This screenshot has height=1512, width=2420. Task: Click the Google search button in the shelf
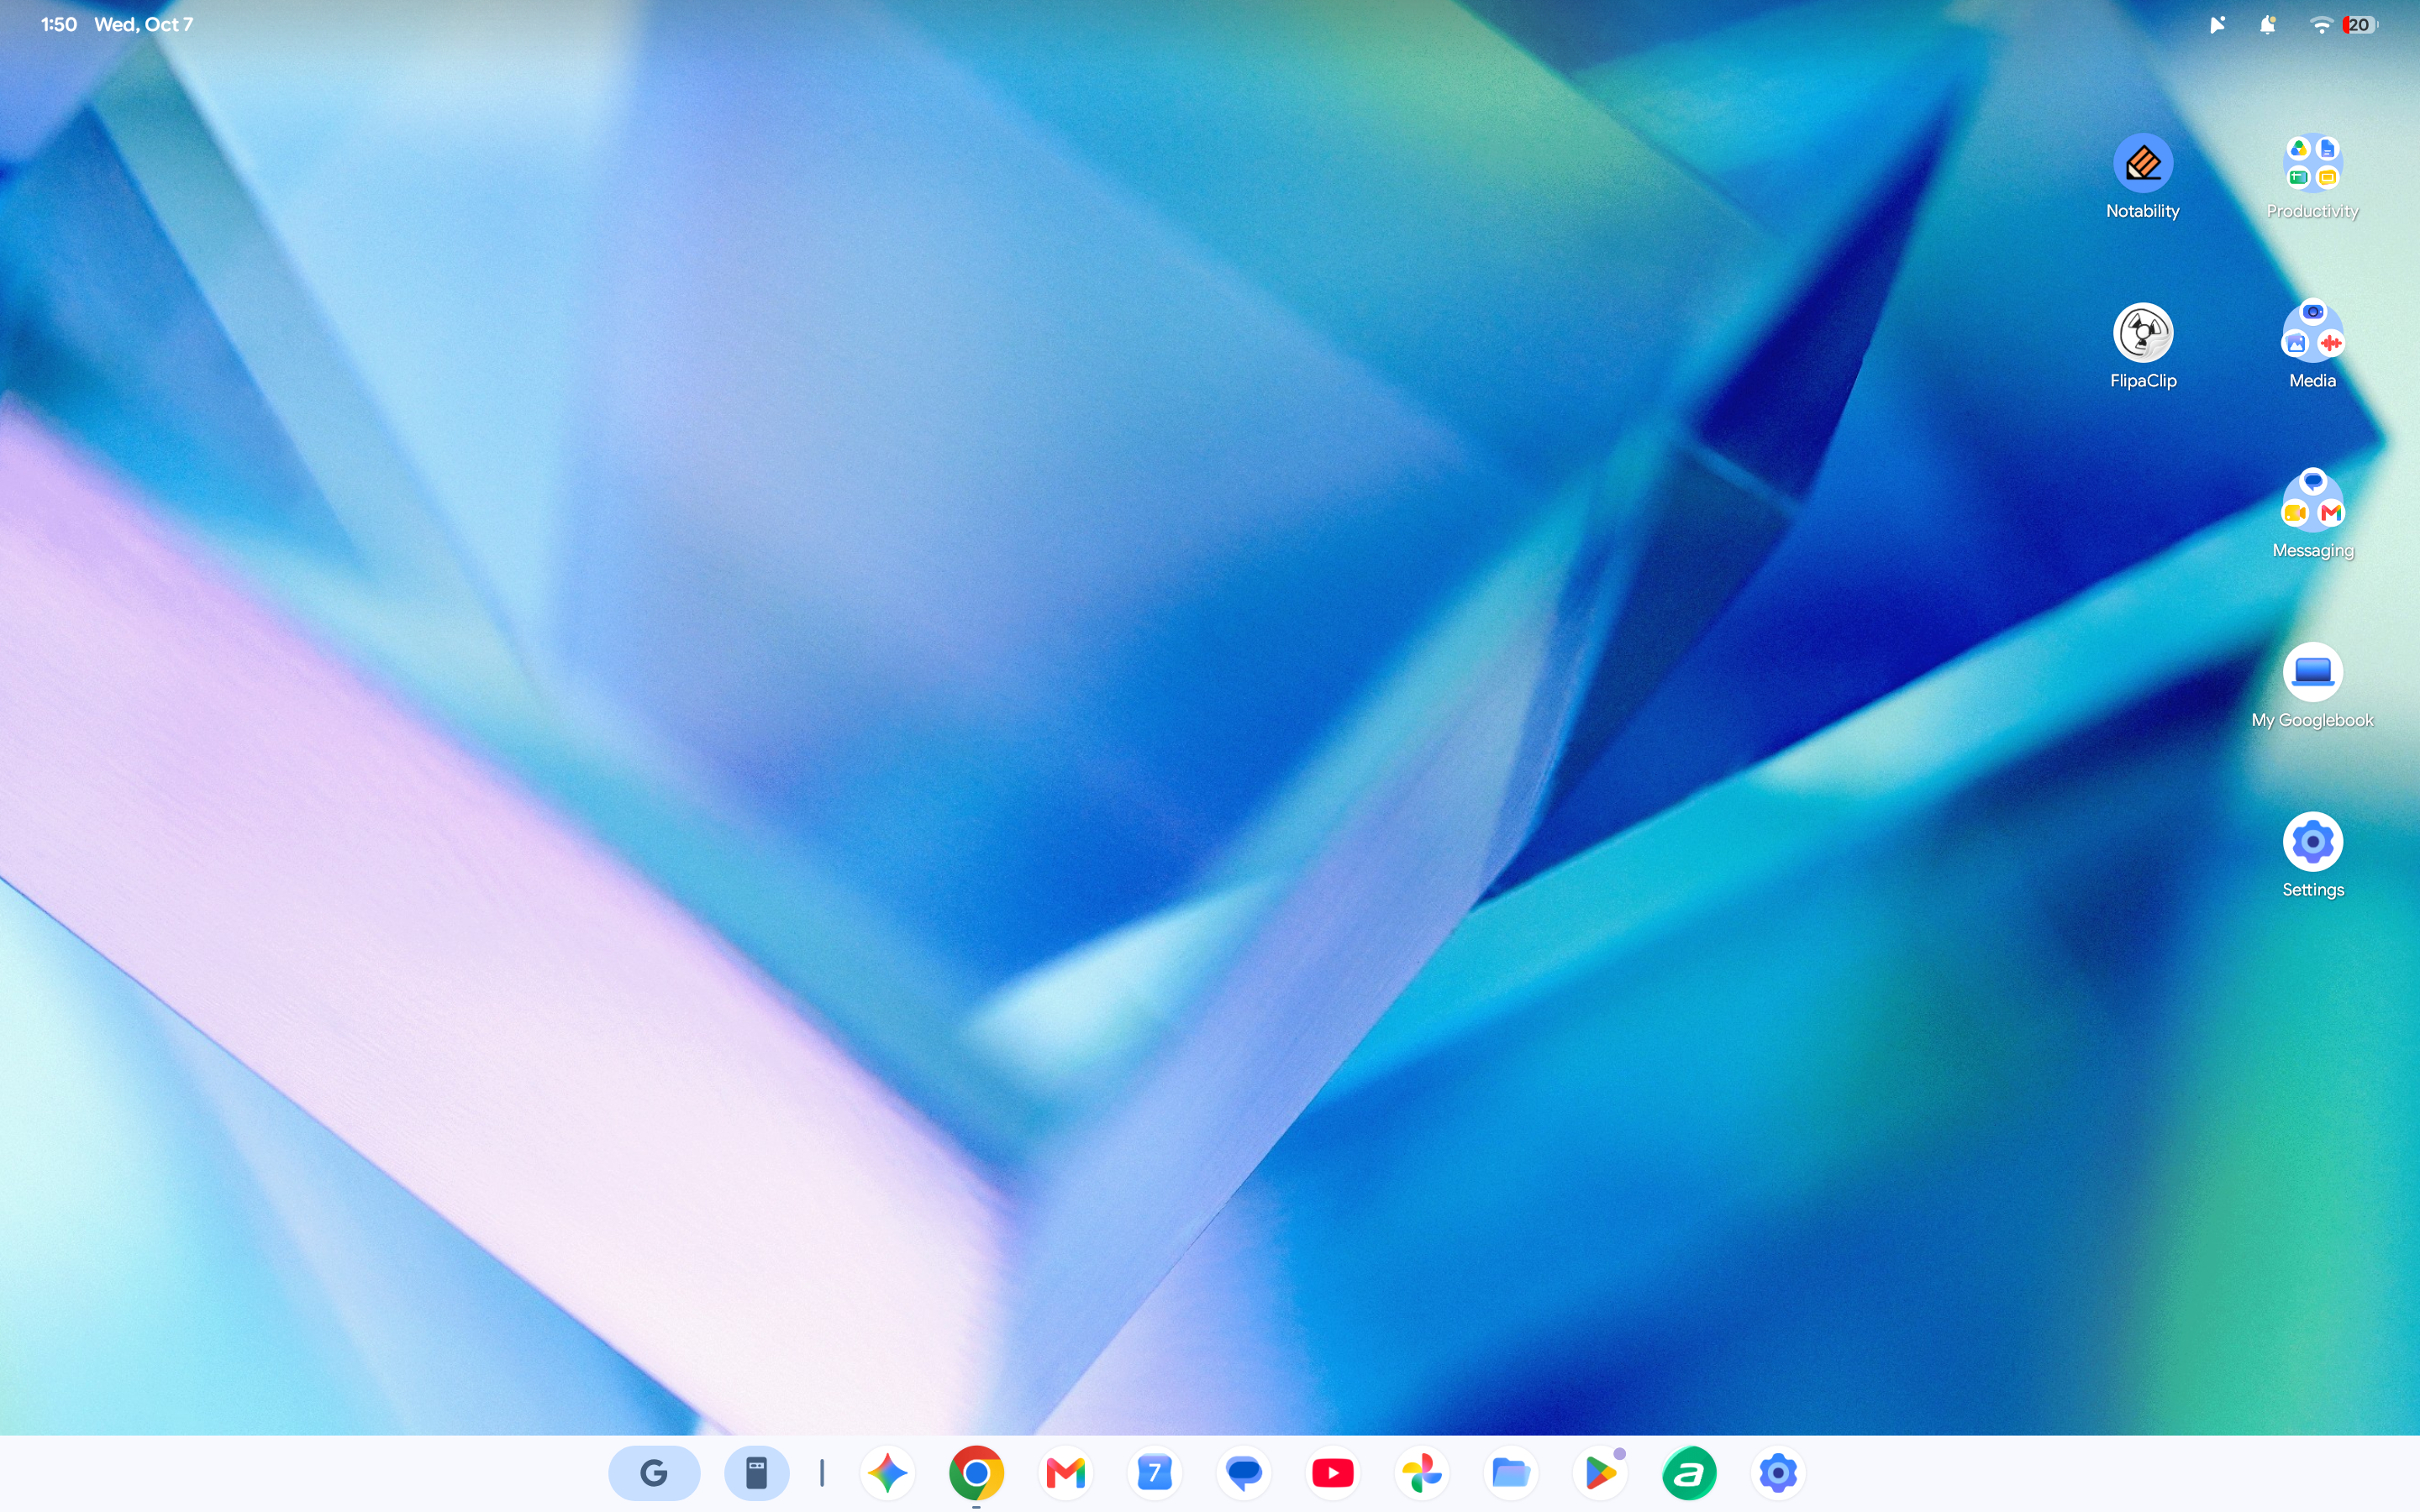[654, 1473]
